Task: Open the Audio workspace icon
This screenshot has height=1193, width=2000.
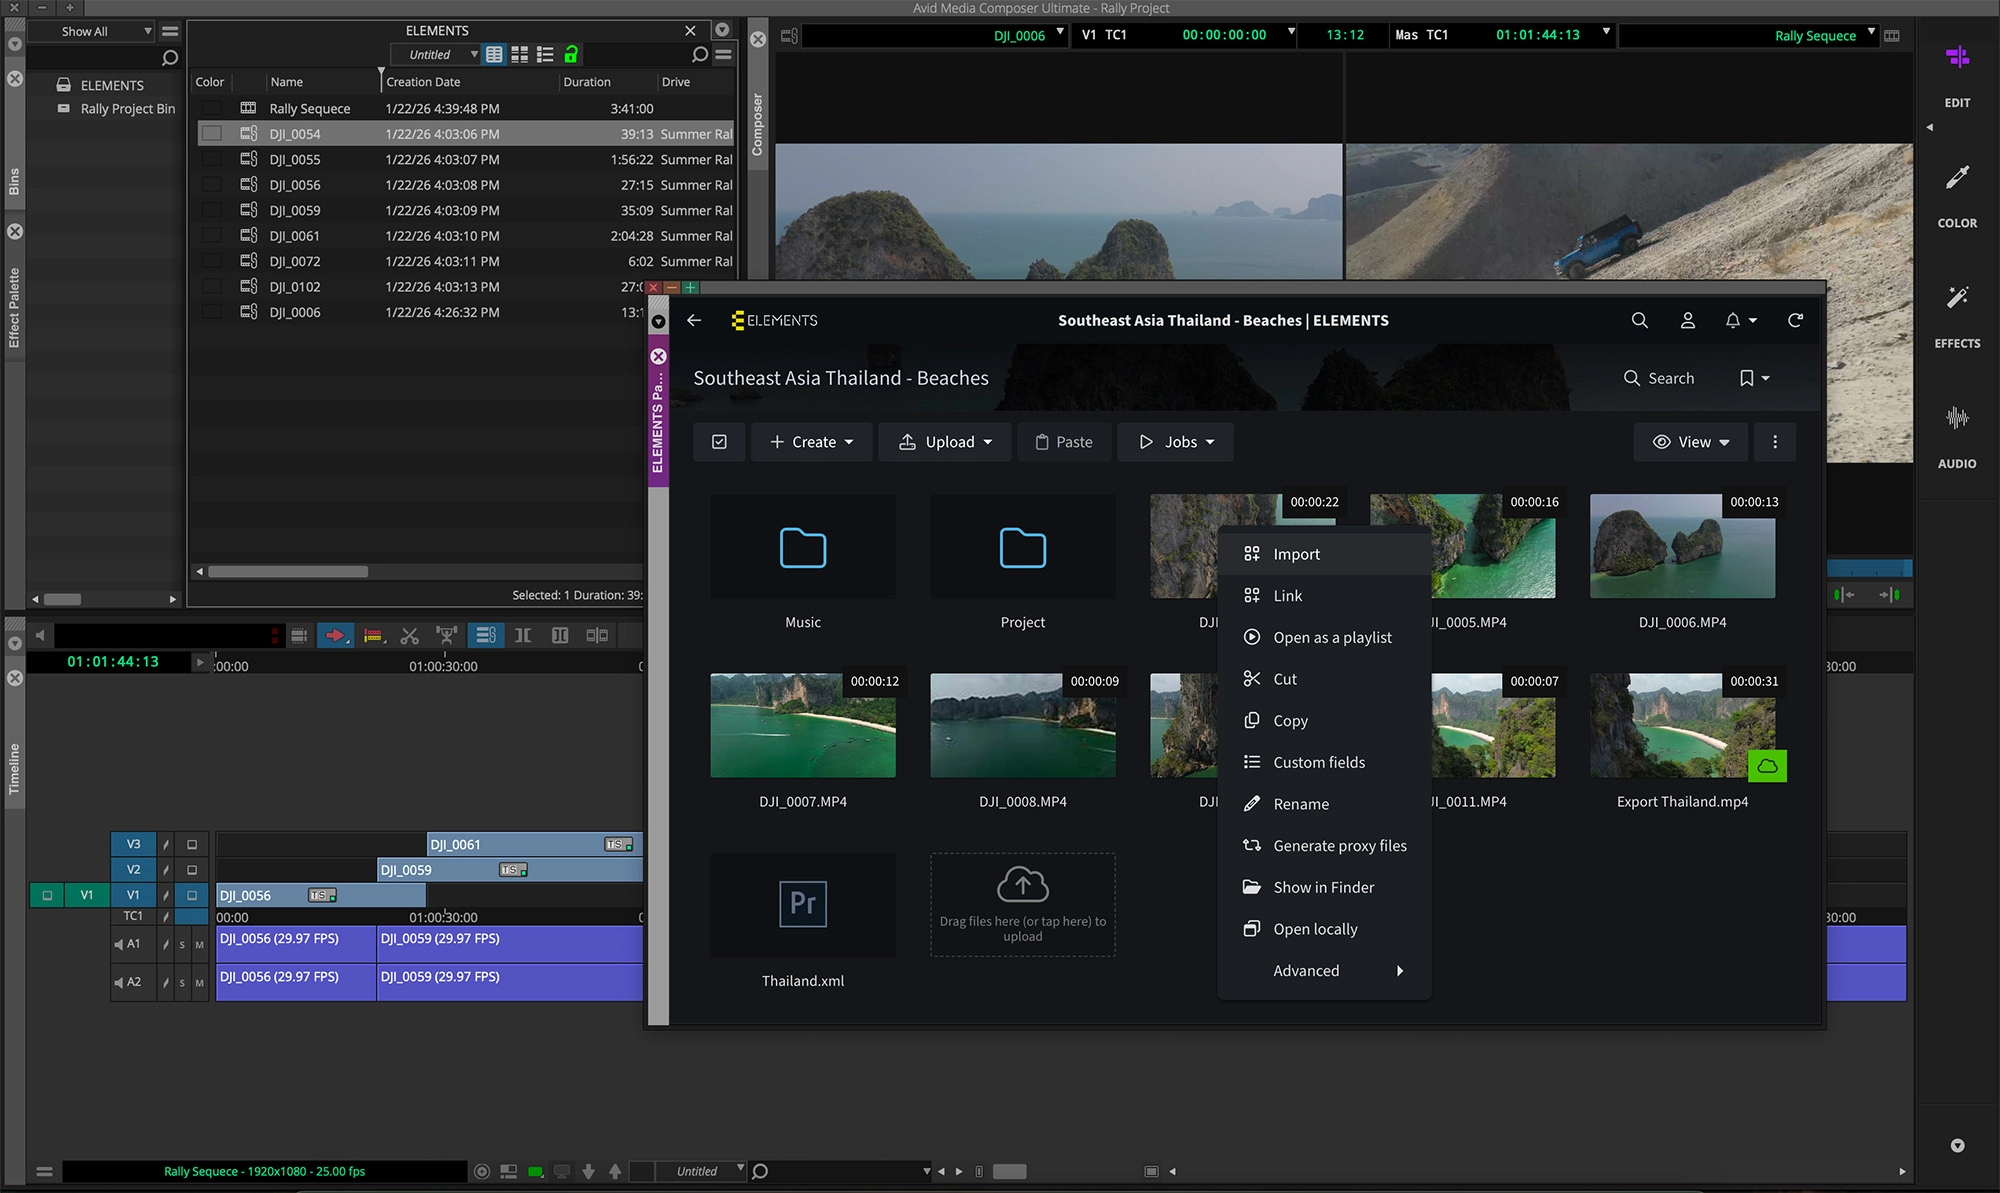Action: coord(1957,419)
